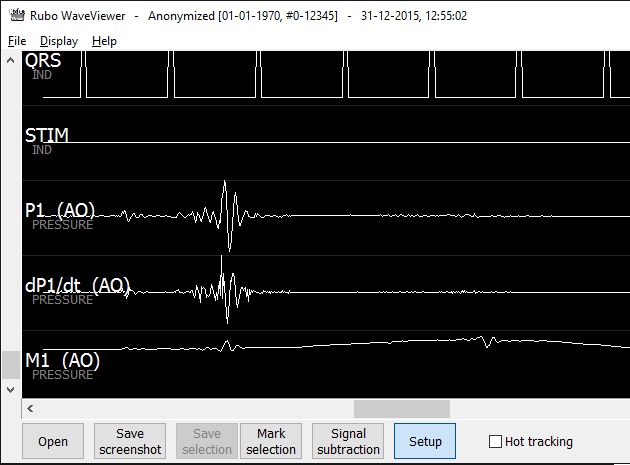Click Save screenshot button
This screenshot has height=465, width=630.
130,441
